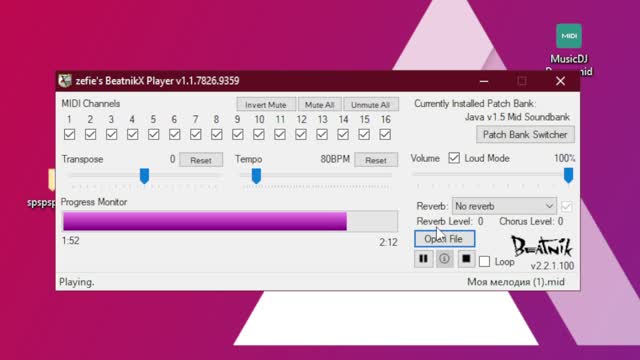Reset the Transpose value

201,160
